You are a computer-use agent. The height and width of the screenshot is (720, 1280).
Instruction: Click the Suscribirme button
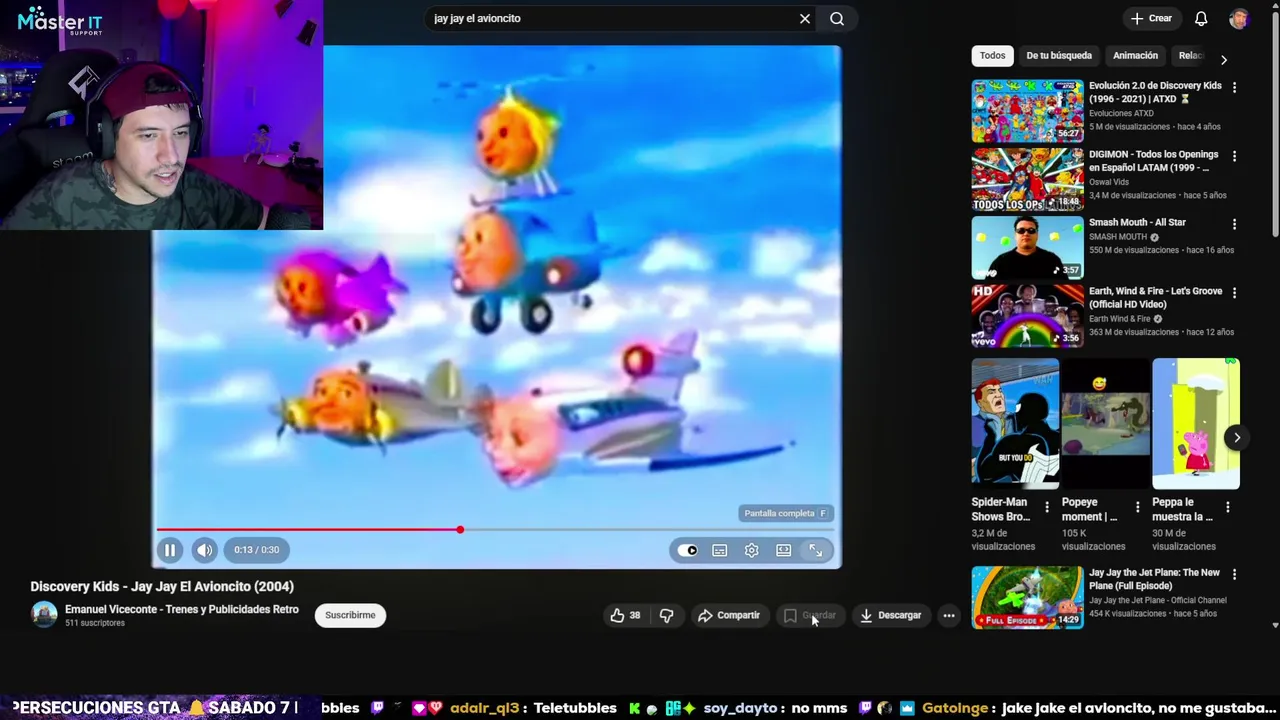(x=350, y=616)
